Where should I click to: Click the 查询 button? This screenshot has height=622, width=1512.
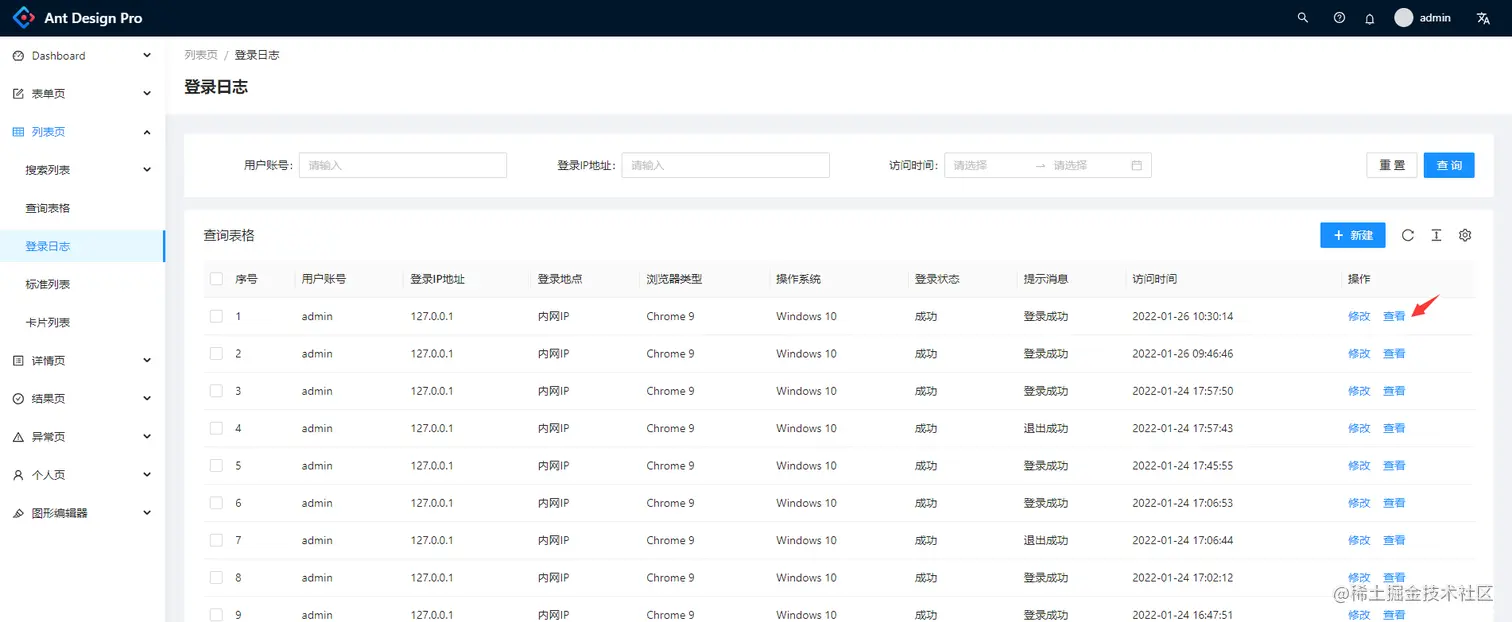[1449, 165]
